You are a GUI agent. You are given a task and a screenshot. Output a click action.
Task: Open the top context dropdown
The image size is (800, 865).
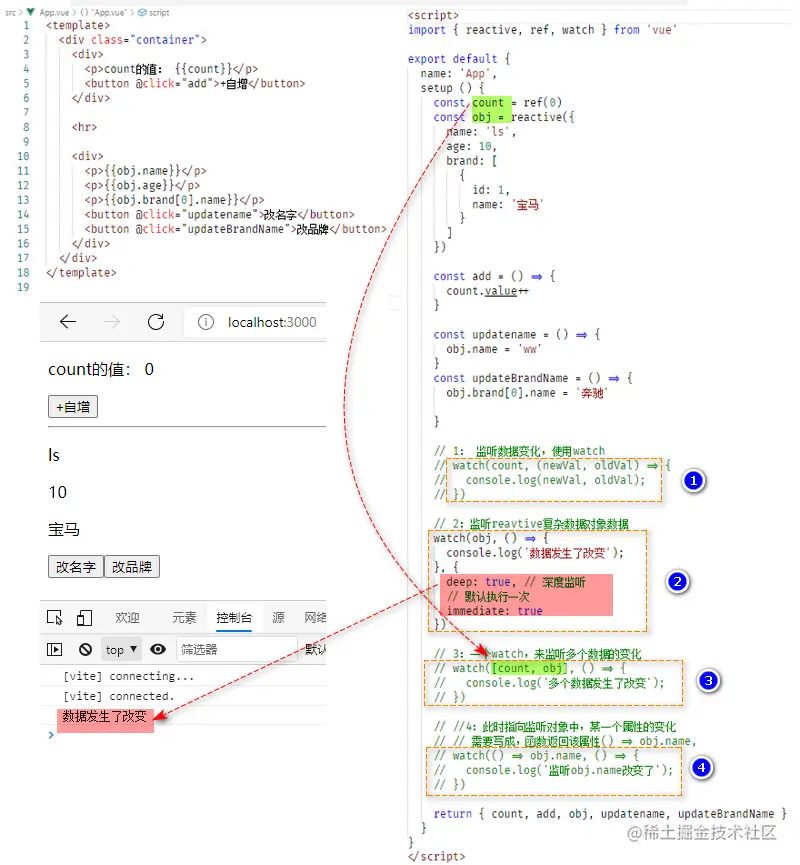[x=121, y=649]
